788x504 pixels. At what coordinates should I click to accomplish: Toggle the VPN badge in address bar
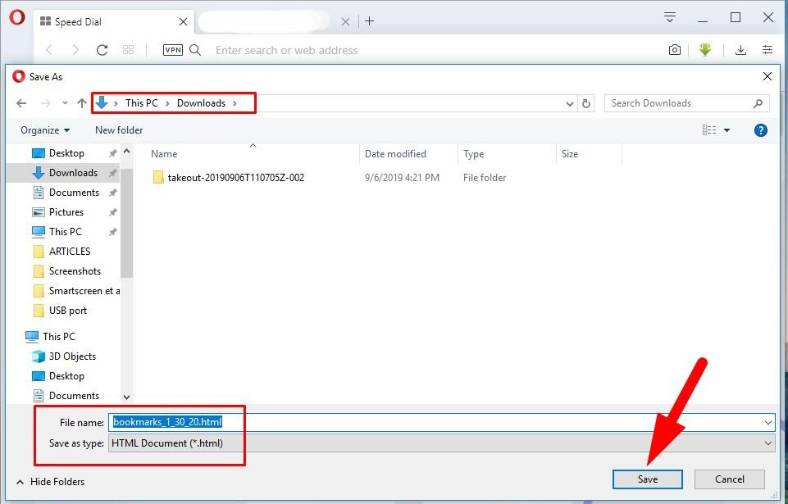coord(172,50)
